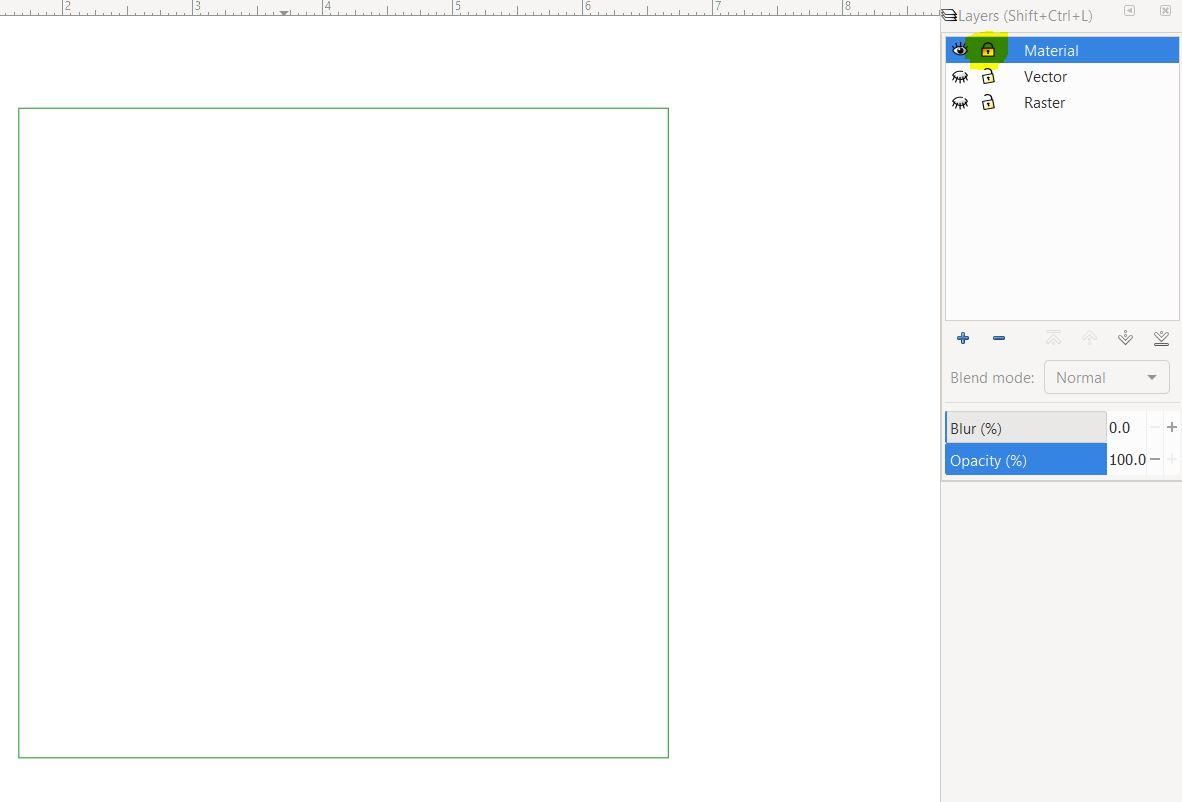Lower layer to bottom with the bottom-arrow icon
The image size is (1182, 802).
coord(1161,338)
